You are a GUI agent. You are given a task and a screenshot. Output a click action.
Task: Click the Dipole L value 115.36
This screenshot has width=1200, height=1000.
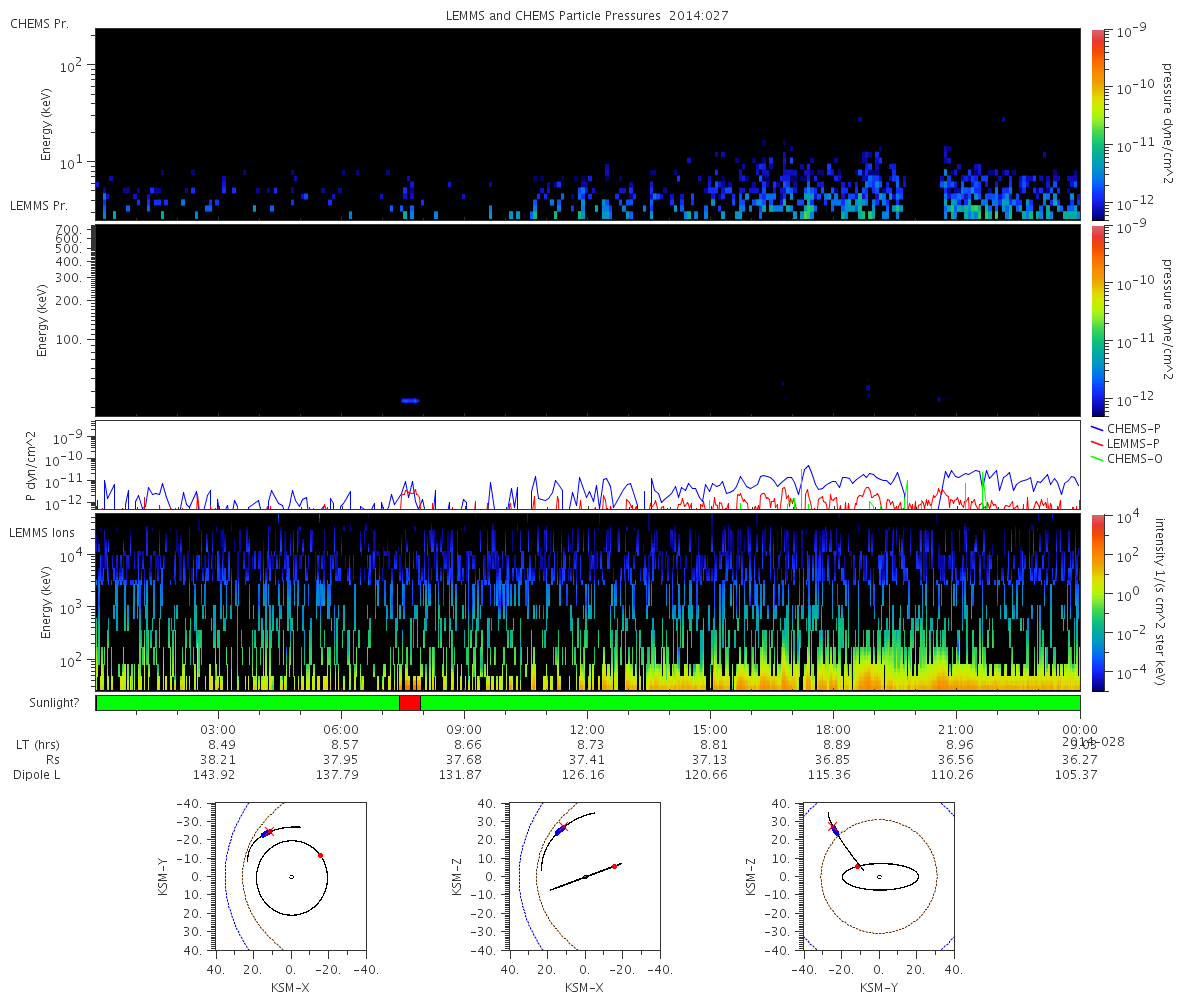click(x=830, y=775)
